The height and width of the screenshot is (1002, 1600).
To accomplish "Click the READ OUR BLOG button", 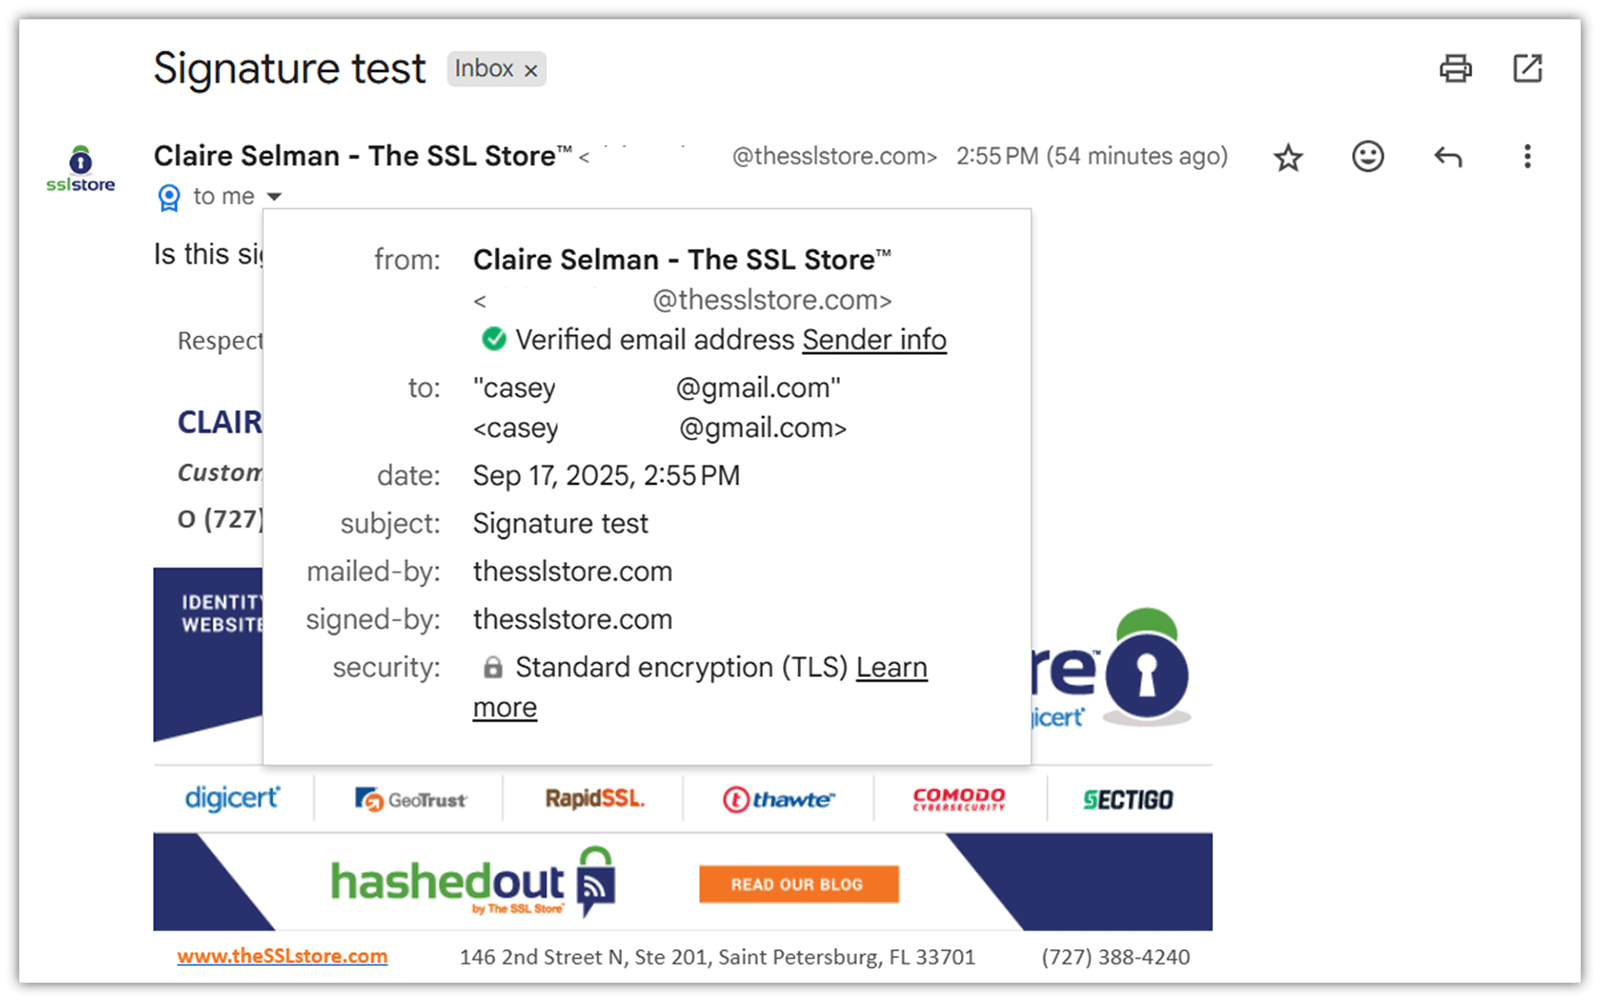I will click(798, 884).
